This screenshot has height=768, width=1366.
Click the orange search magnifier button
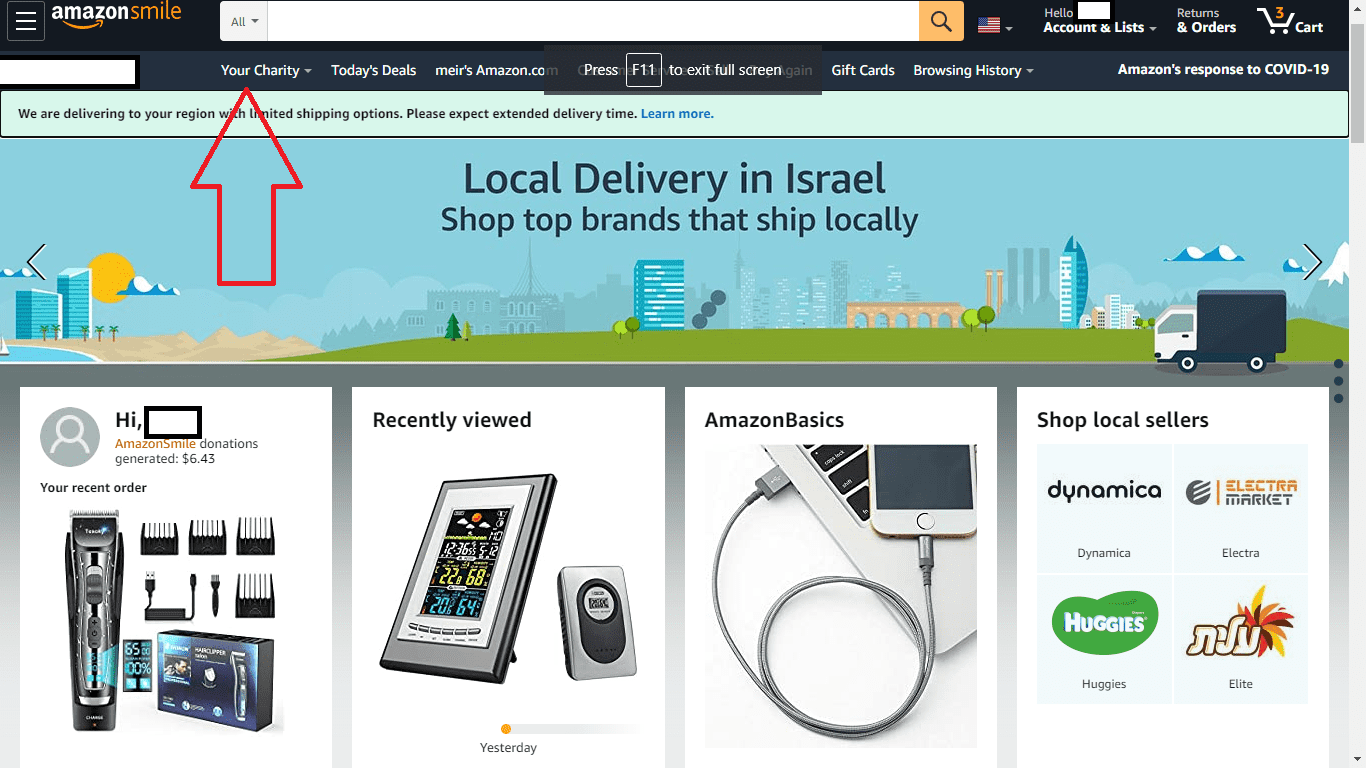(941, 21)
